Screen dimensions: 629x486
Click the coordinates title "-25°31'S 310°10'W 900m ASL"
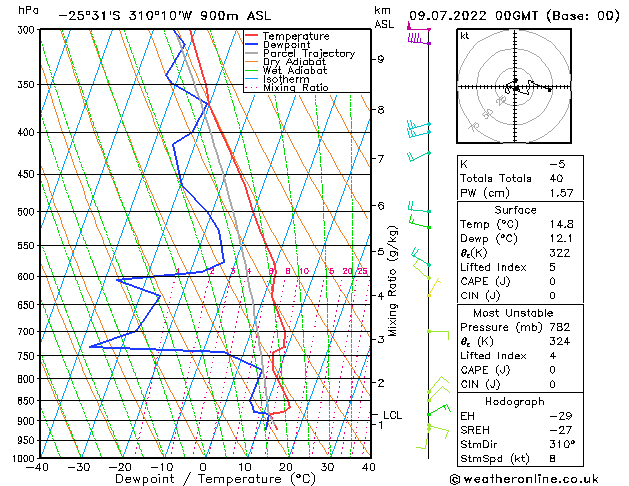[165, 16]
